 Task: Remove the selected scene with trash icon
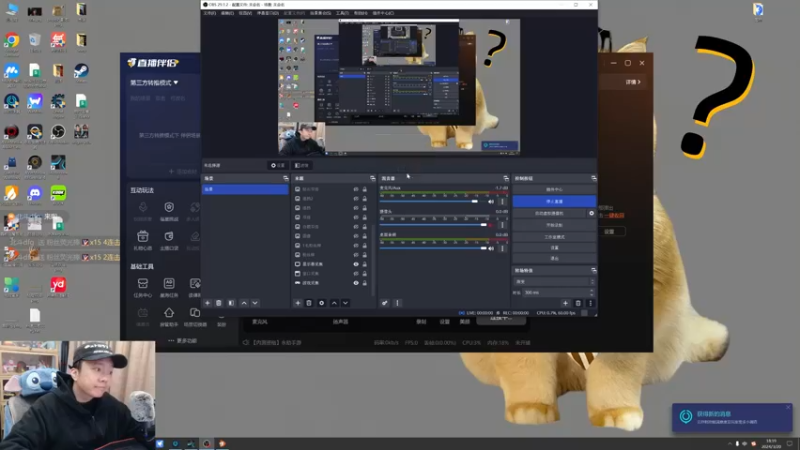pos(219,303)
